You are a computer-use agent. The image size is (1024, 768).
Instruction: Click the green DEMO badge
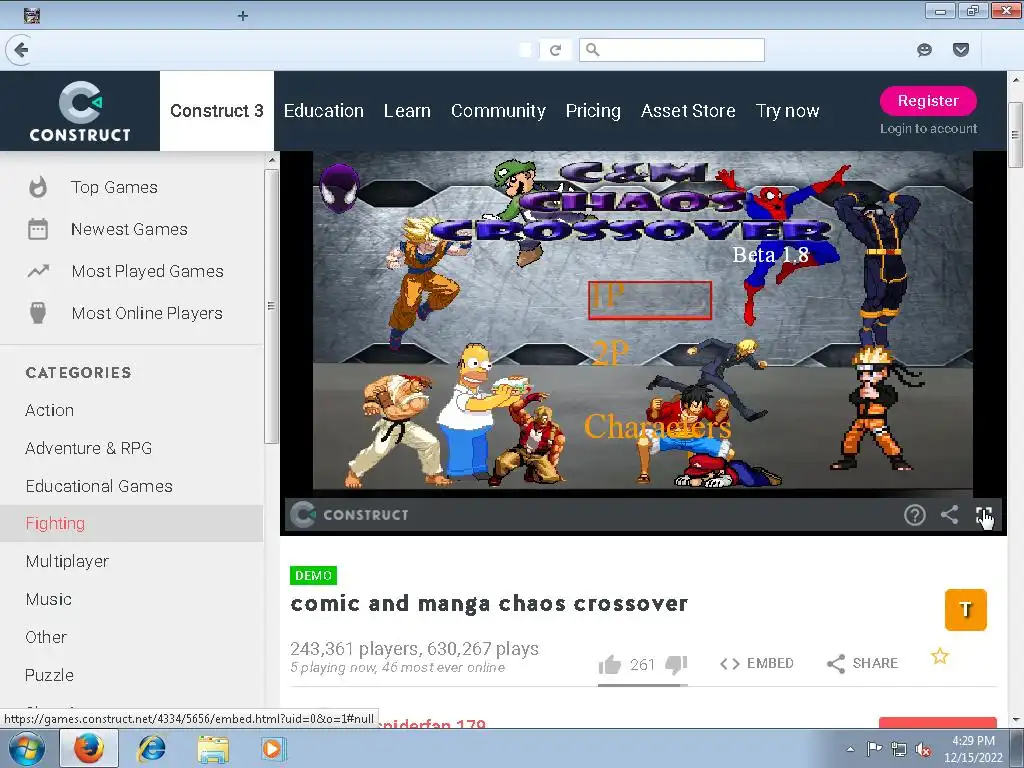[313, 575]
